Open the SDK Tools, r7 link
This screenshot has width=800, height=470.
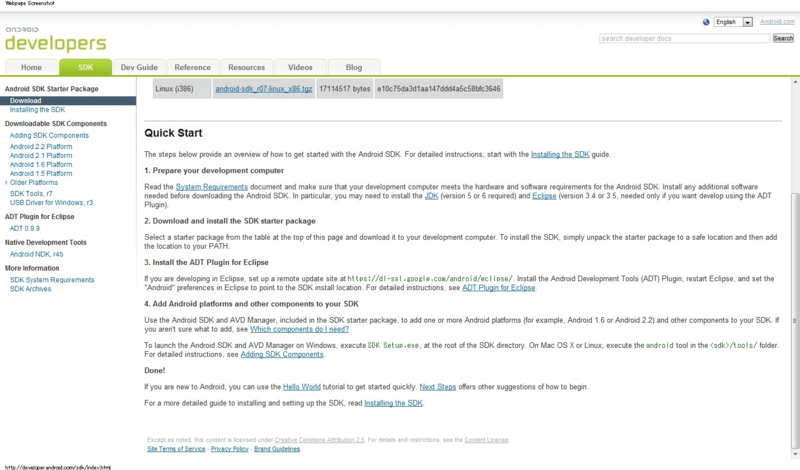coord(31,193)
